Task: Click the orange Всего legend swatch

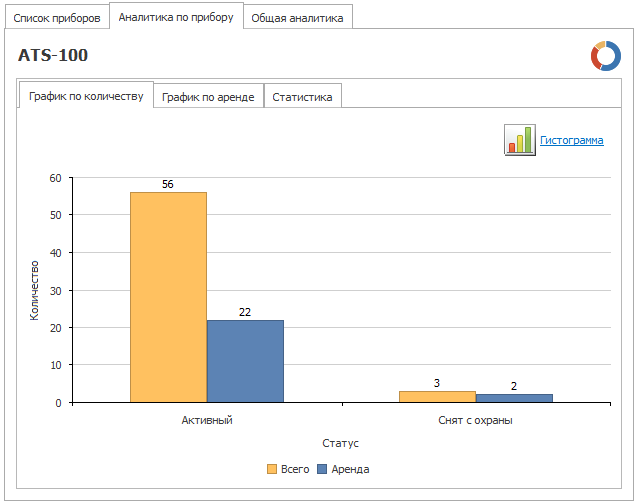Action: pos(272,469)
